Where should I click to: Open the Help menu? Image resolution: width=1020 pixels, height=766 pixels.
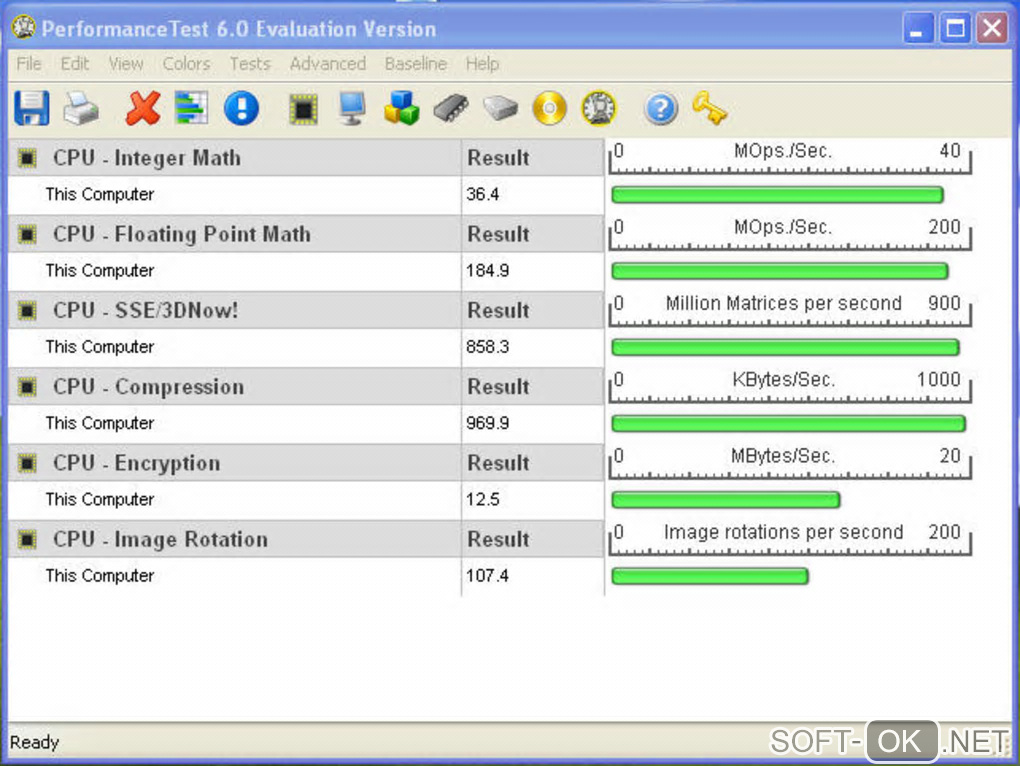coord(482,64)
